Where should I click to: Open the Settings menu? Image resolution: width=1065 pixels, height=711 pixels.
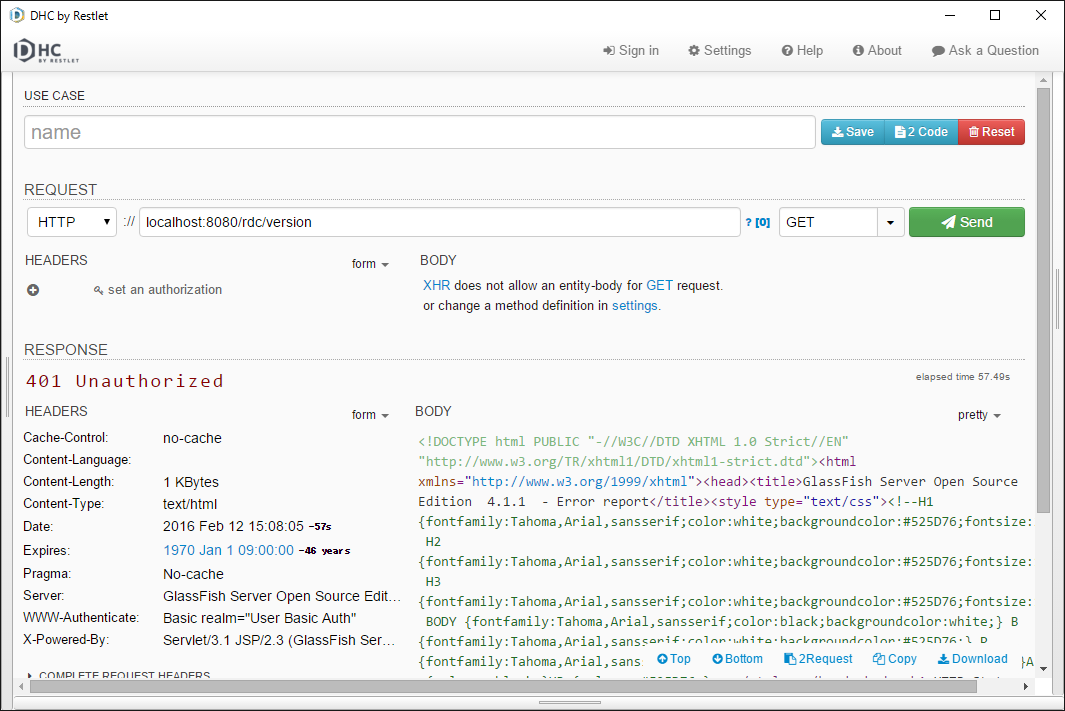coord(719,50)
